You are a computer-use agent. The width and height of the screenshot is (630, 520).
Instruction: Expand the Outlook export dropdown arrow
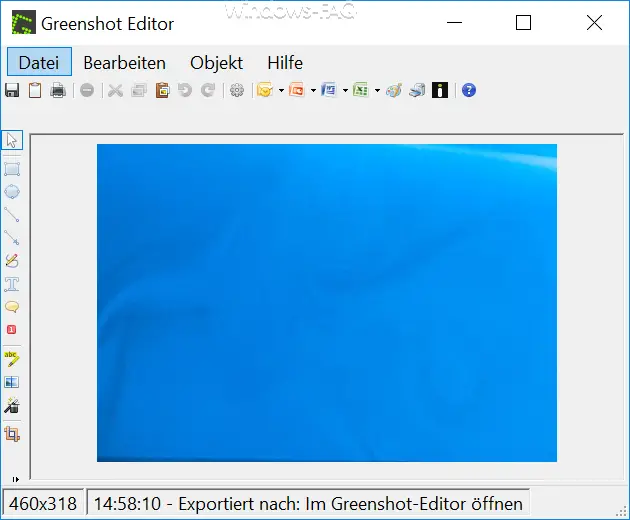coord(281,90)
